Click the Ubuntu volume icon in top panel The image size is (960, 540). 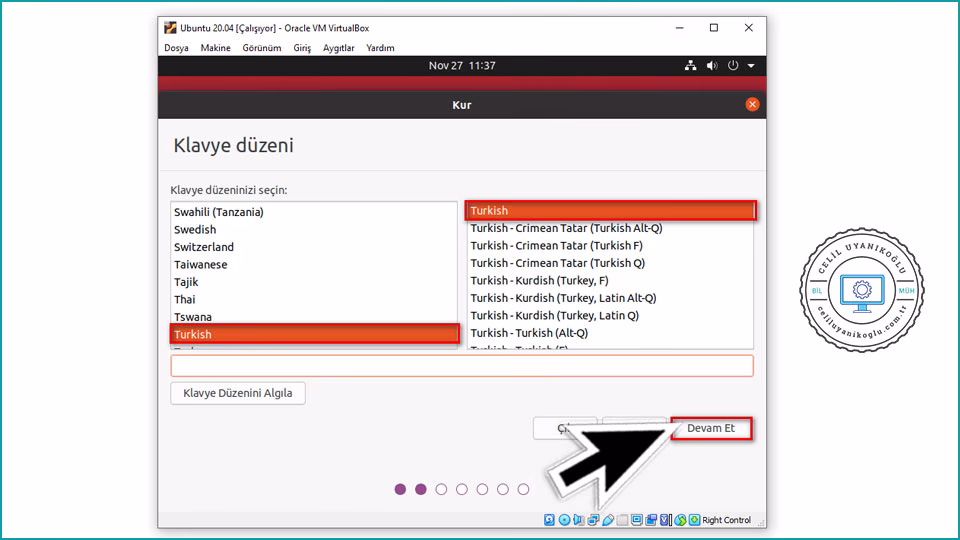click(x=711, y=66)
